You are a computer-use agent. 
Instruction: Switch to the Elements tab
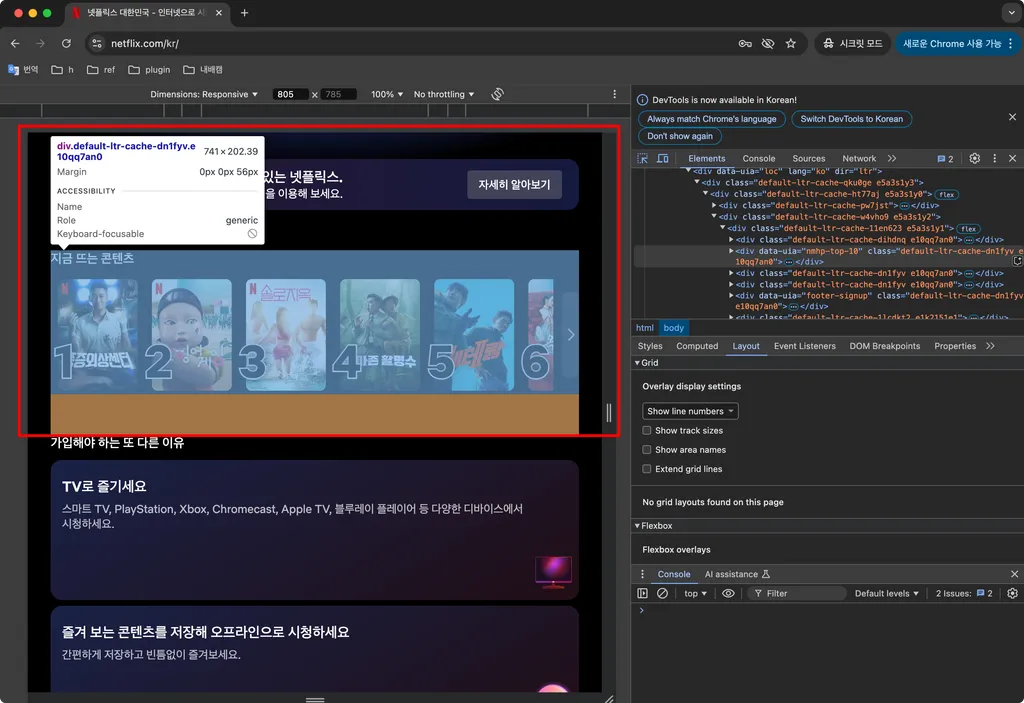707,158
